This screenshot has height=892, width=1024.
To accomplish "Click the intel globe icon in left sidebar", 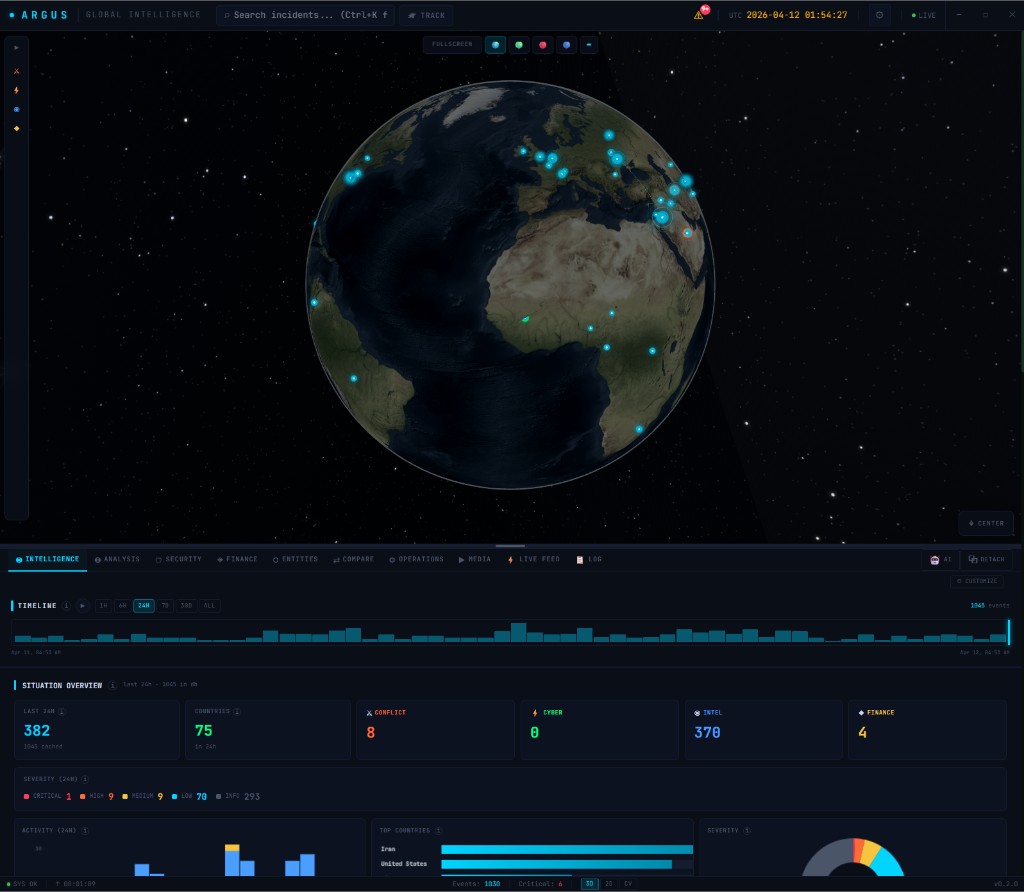I will tap(16, 109).
